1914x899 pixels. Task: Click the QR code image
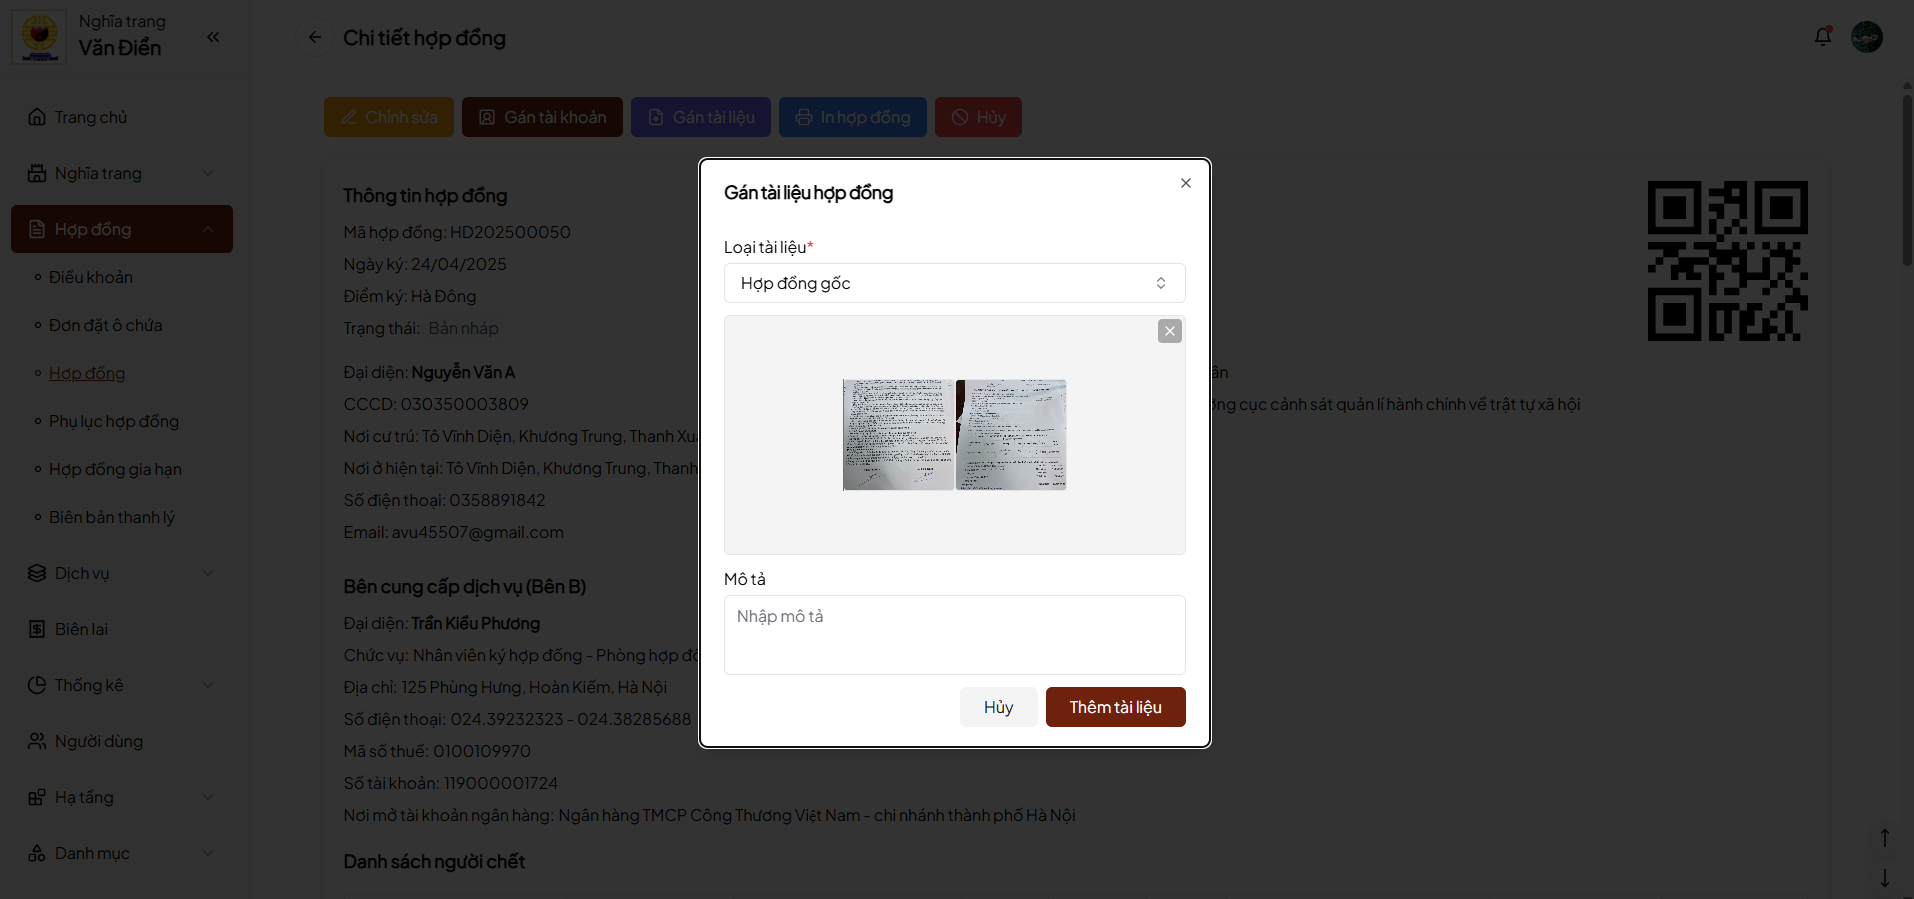pos(1727,261)
